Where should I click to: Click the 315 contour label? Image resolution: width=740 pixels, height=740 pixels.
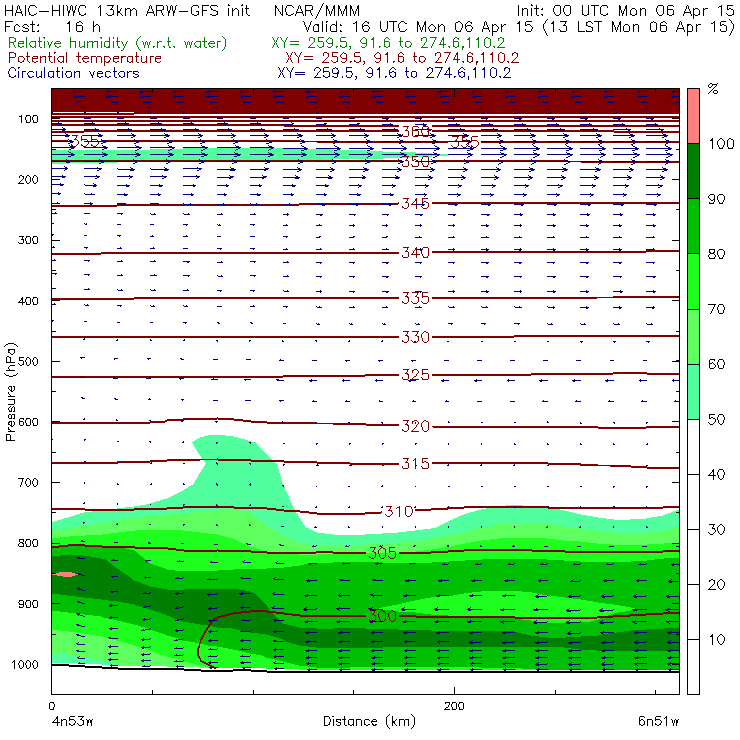click(x=415, y=464)
